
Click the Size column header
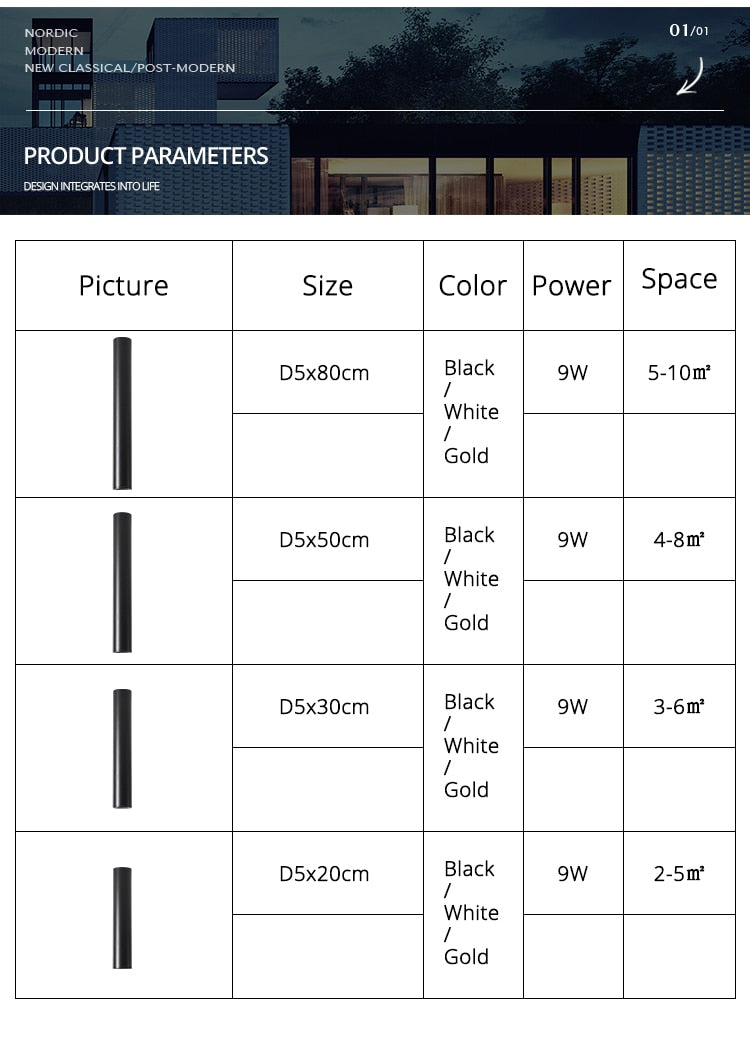click(x=328, y=286)
